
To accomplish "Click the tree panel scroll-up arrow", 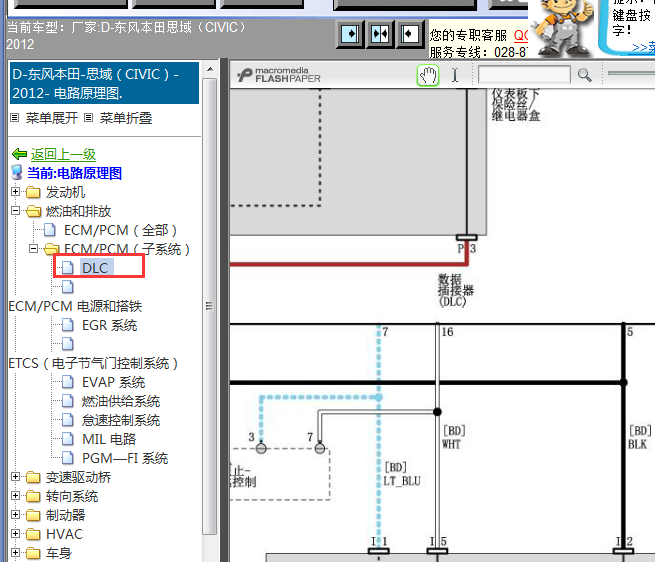I will point(210,69).
